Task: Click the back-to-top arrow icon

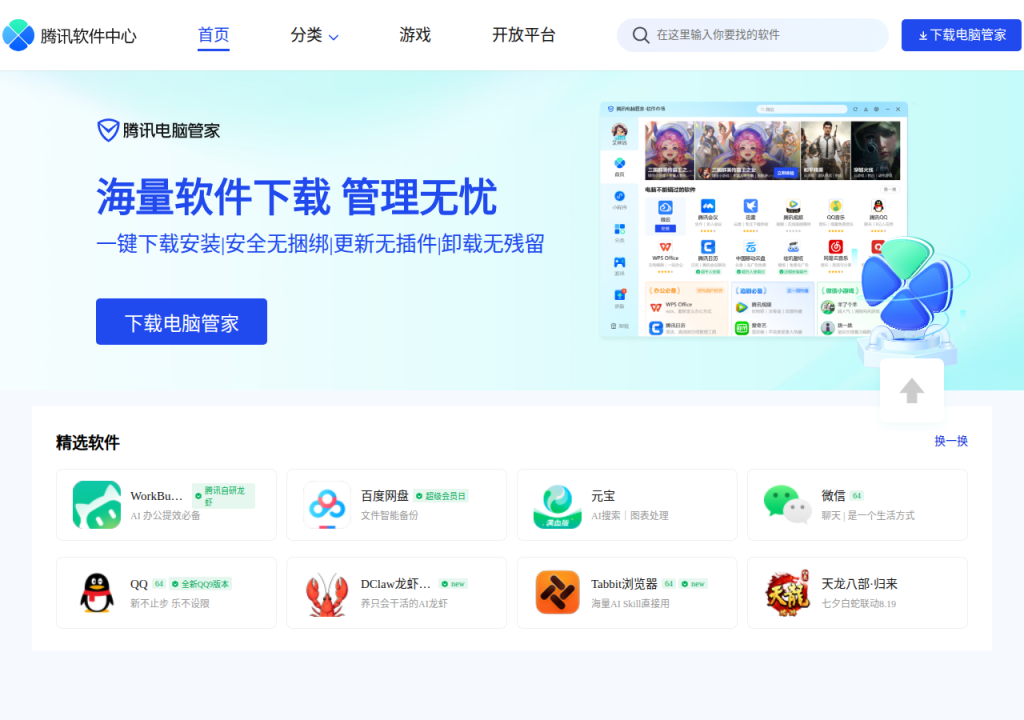Action: 912,391
